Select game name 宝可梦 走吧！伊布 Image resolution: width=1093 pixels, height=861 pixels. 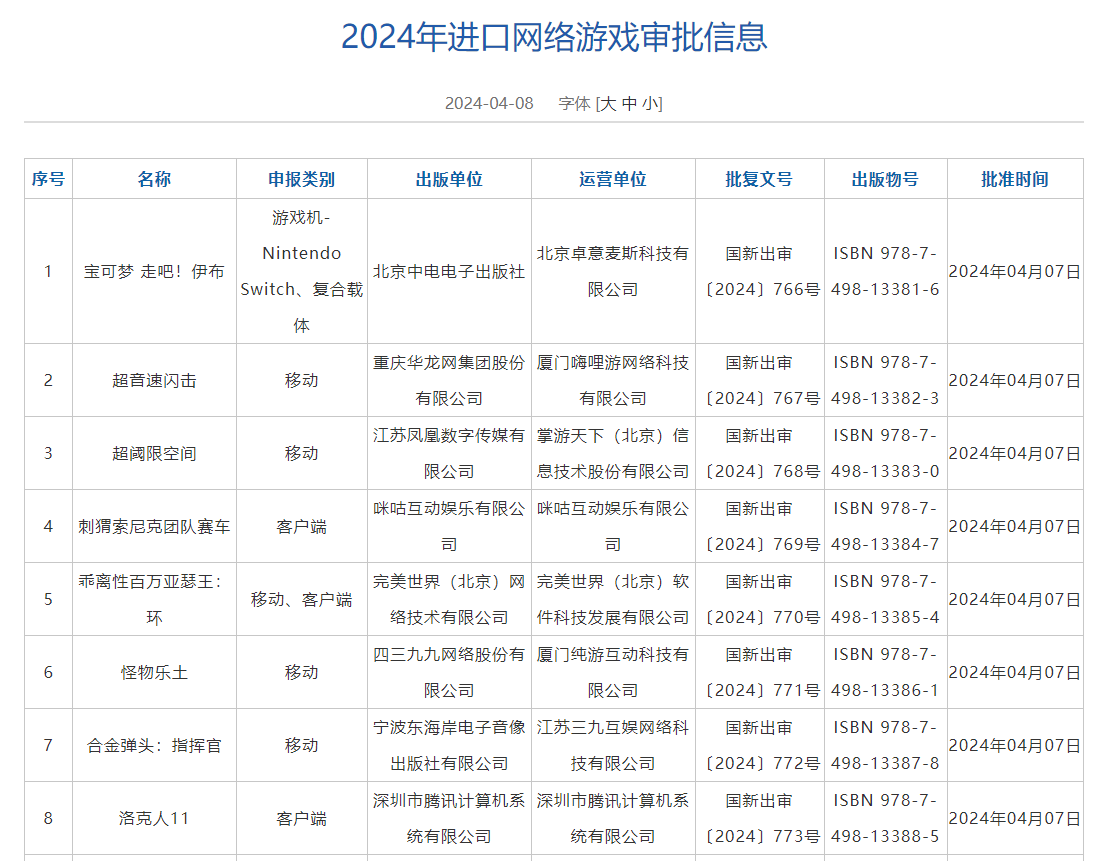(x=154, y=271)
